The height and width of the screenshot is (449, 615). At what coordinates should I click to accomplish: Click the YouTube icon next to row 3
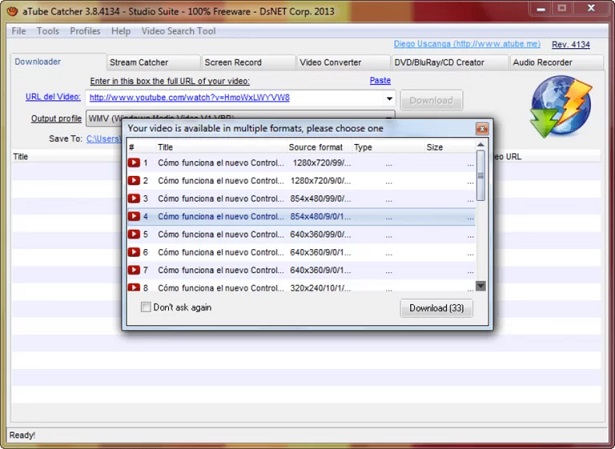[134, 198]
